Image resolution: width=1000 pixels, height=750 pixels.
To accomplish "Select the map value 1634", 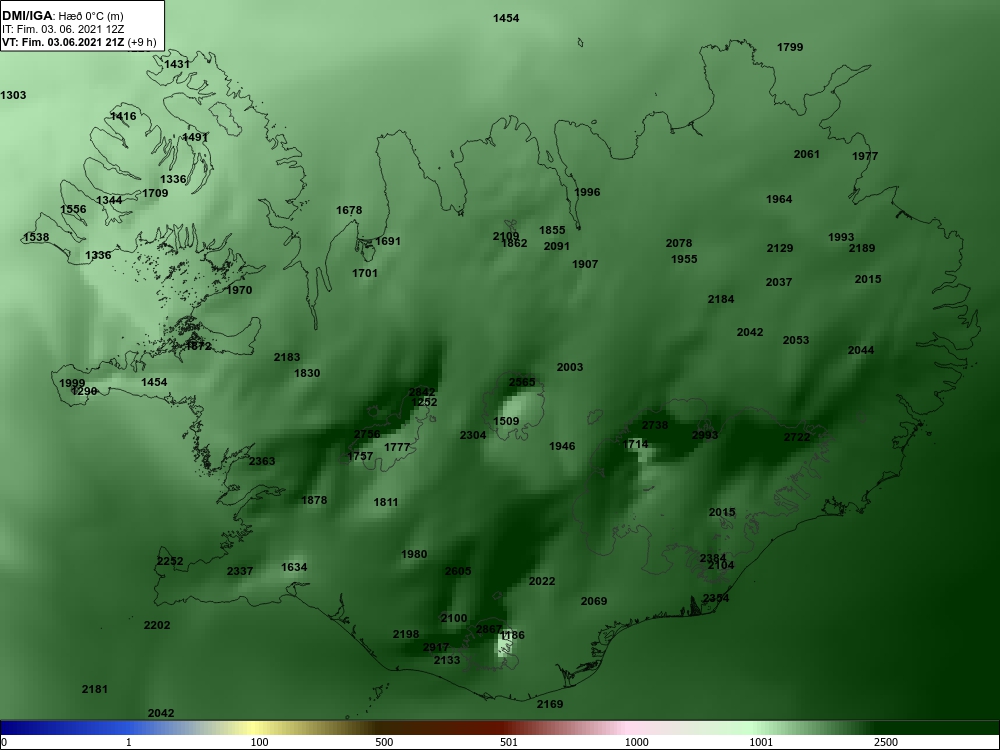I will pos(294,567).
